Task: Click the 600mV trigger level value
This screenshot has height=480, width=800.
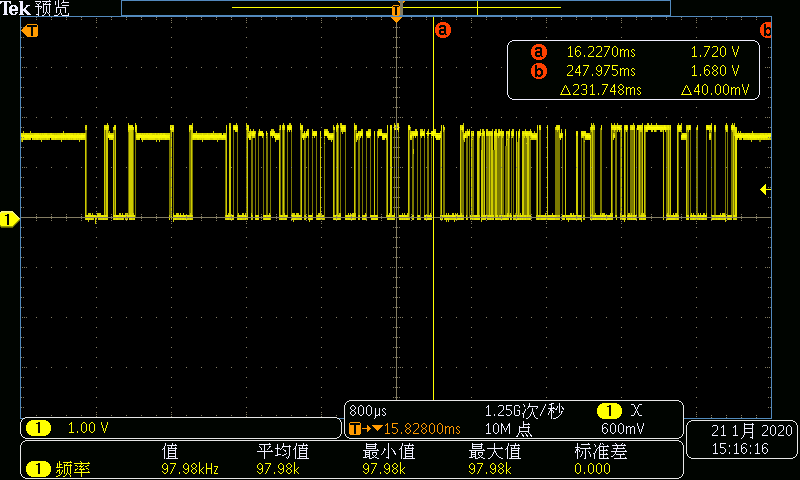Action: [622, 429]
